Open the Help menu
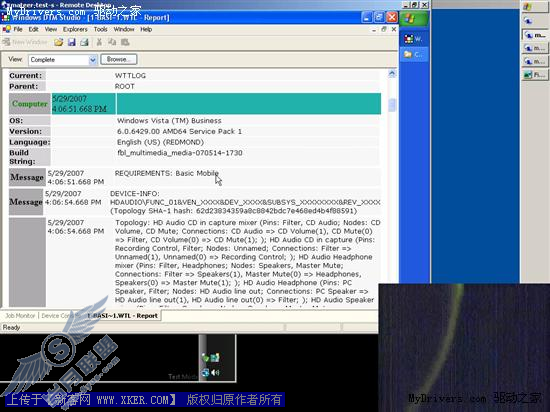 pyautogui.click(x=146, y=29)
